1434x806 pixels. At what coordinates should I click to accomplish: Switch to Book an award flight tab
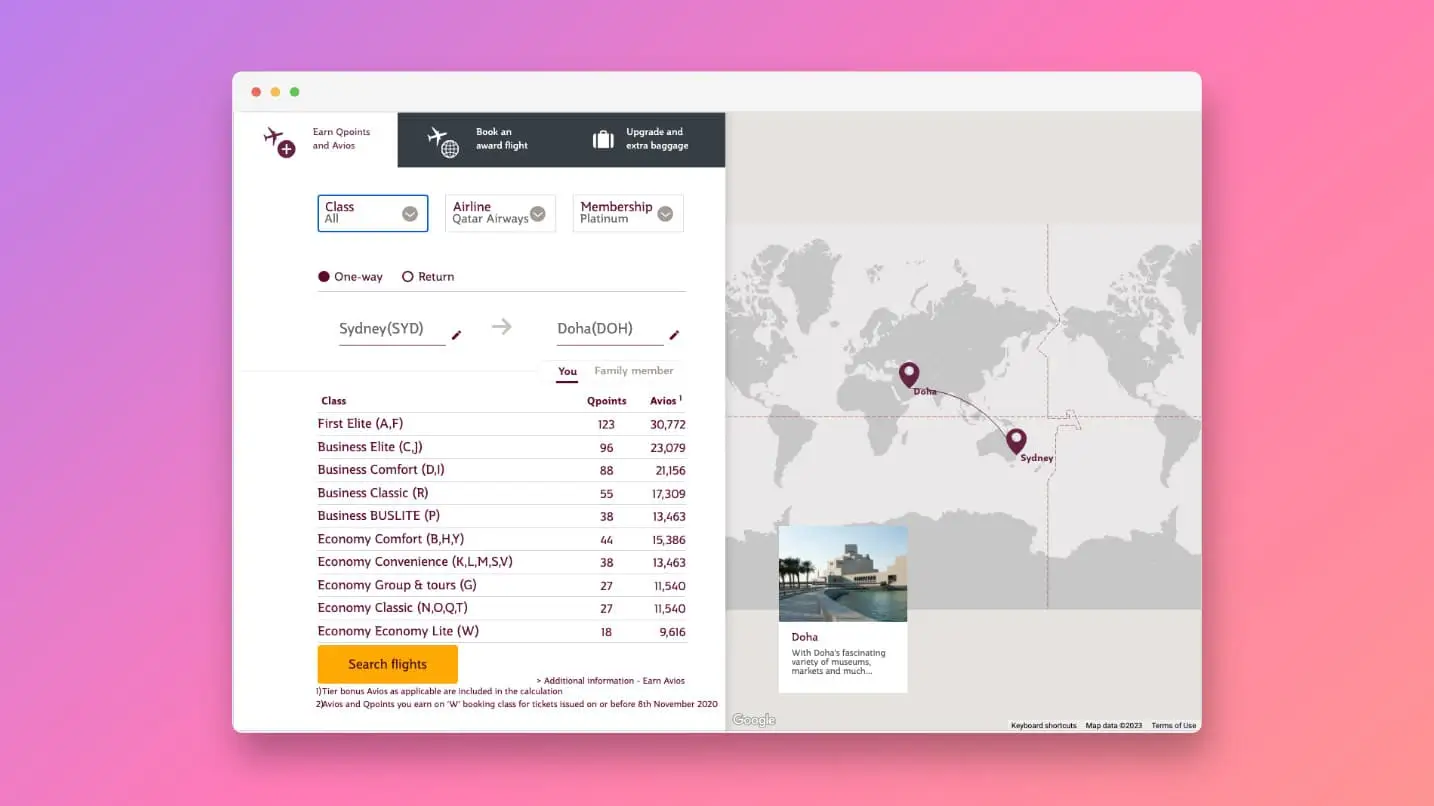coord(479,139)
